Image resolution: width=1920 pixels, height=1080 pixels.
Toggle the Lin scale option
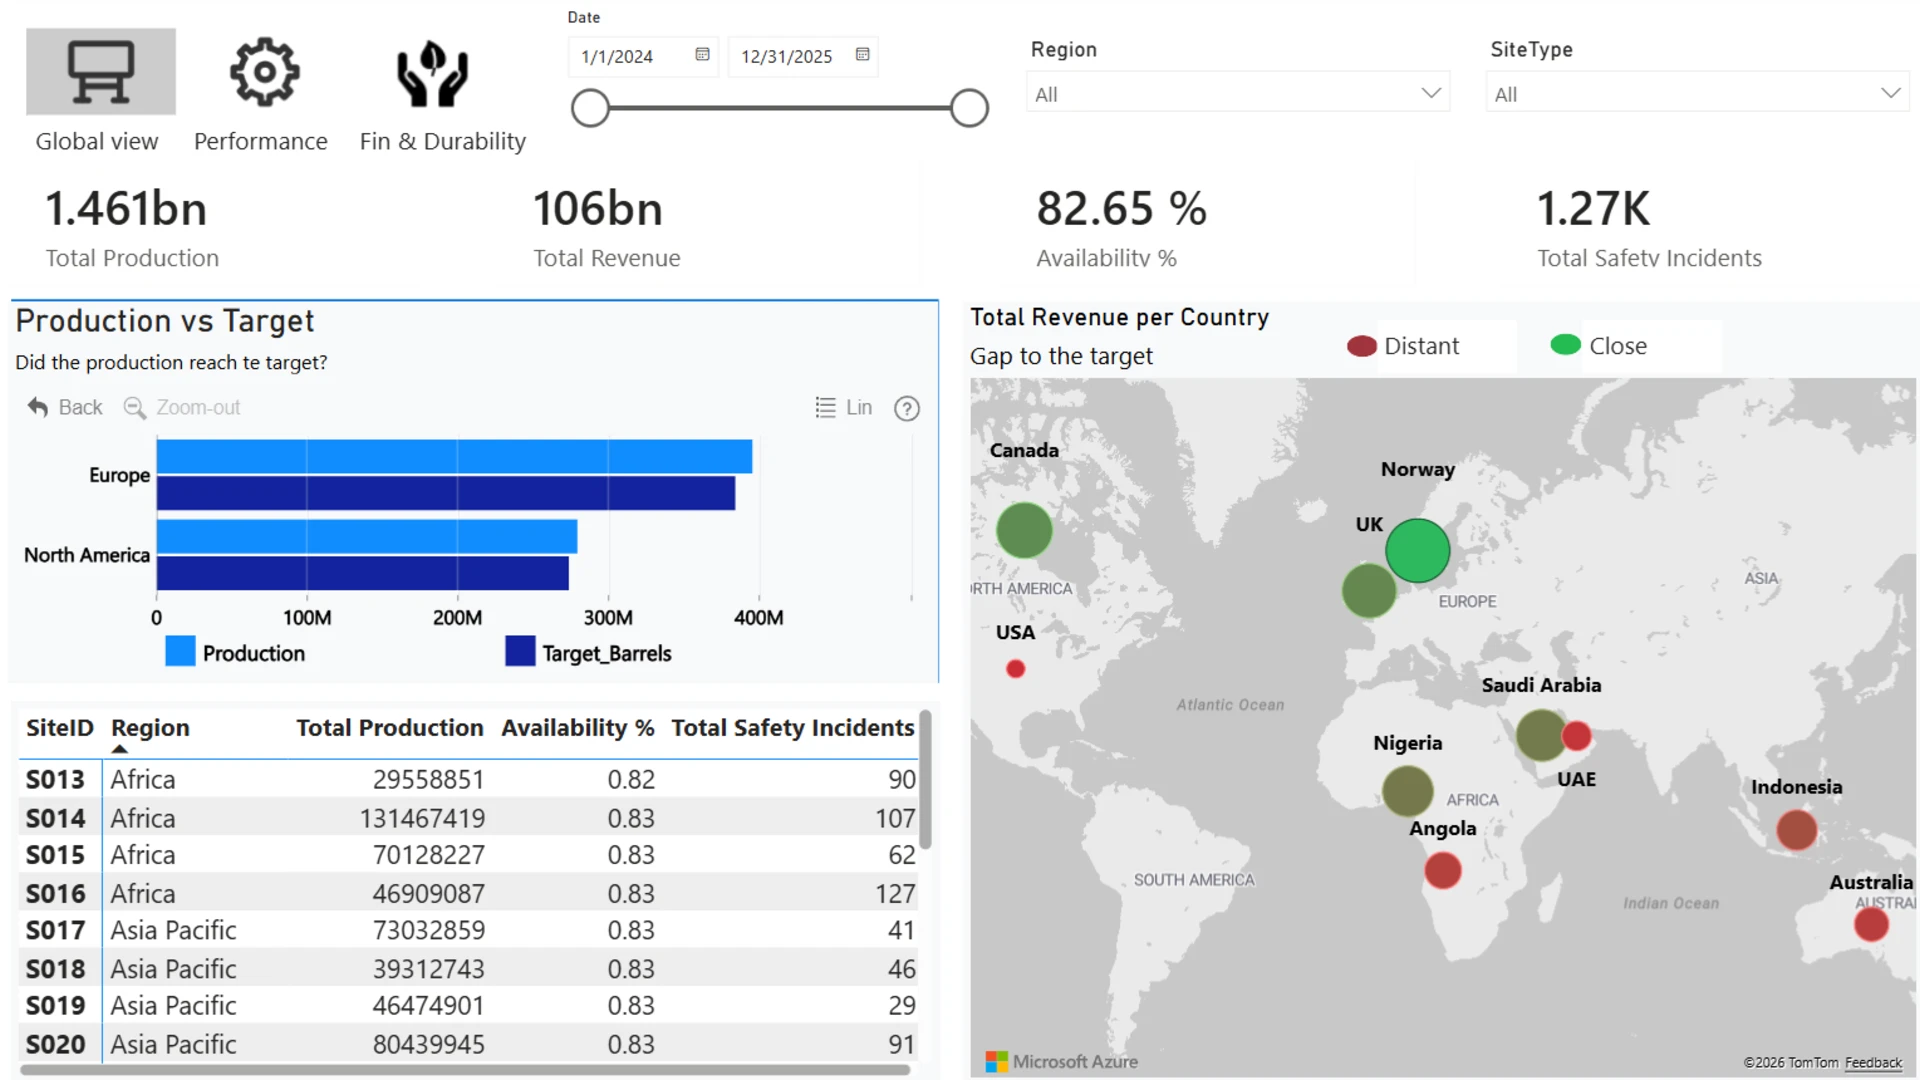tap(843, 407)
